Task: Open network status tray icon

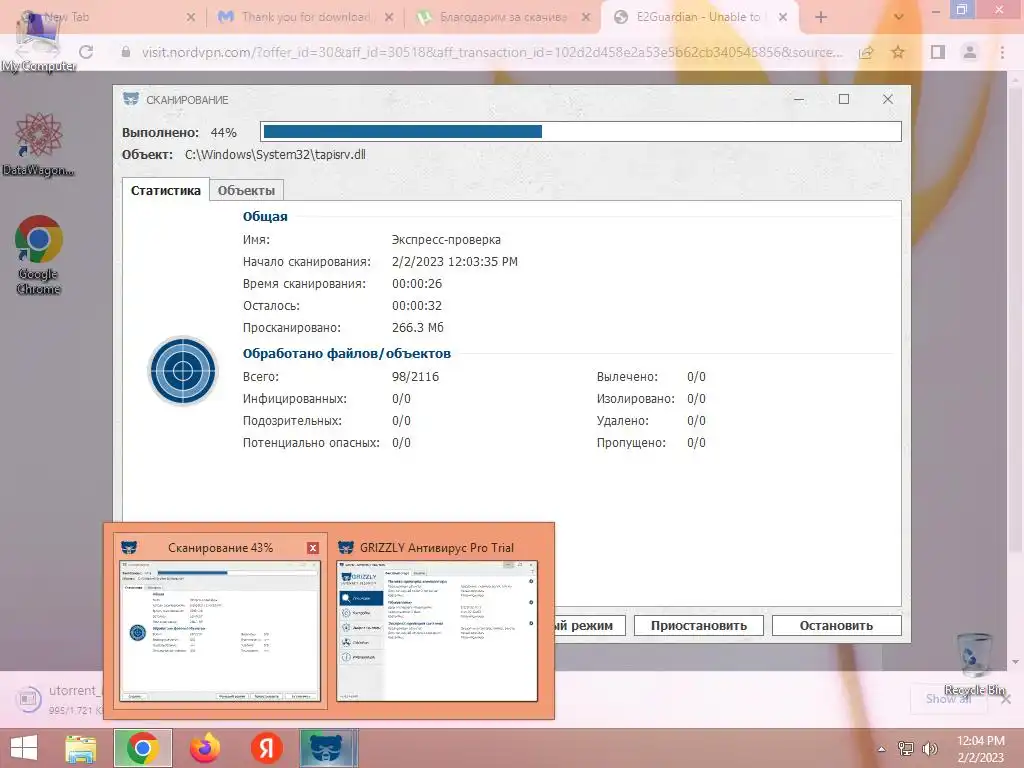Action: [905, 749]
